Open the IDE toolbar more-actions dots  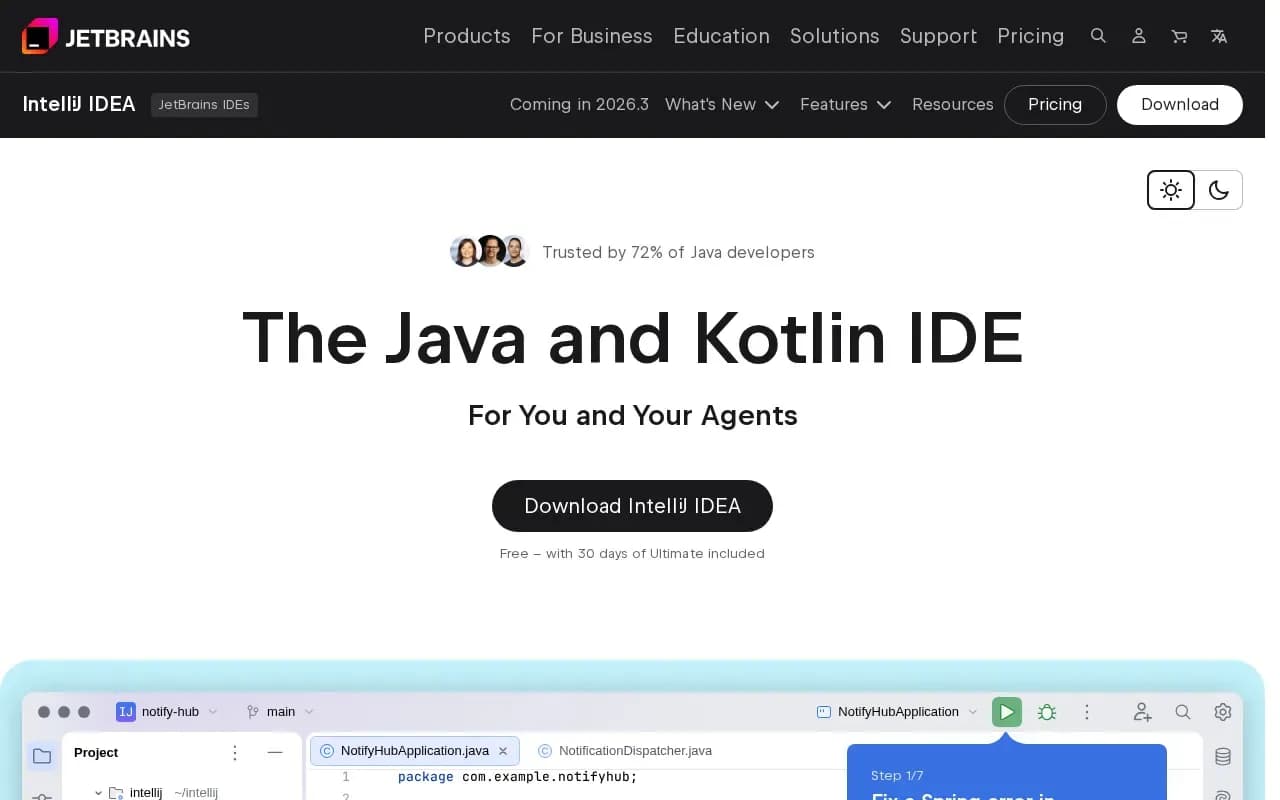pyautogui.click(x=1087, y=712)
